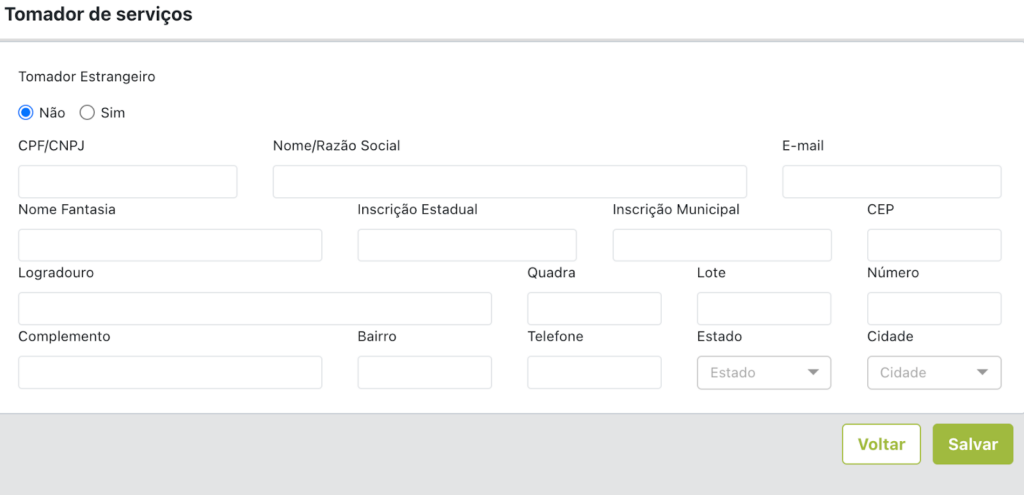Click the Complemento text field
This screenshot has width=1024, height=495.
coord(170,373)
